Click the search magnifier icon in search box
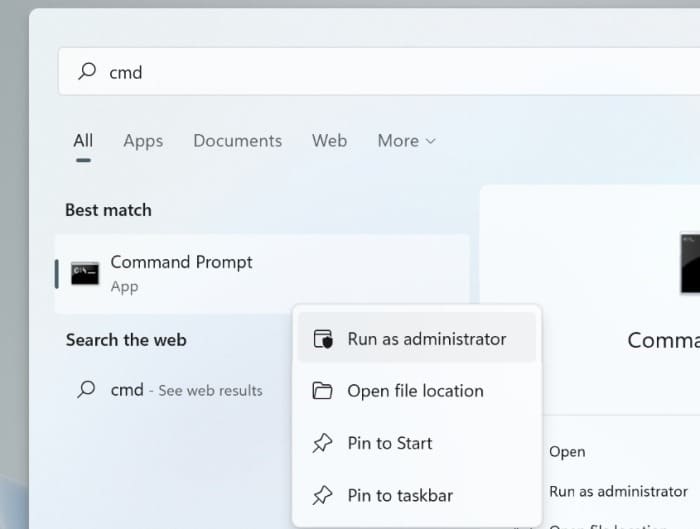Image resolution: width=700 pixels, height=529 pixels. 87,71
